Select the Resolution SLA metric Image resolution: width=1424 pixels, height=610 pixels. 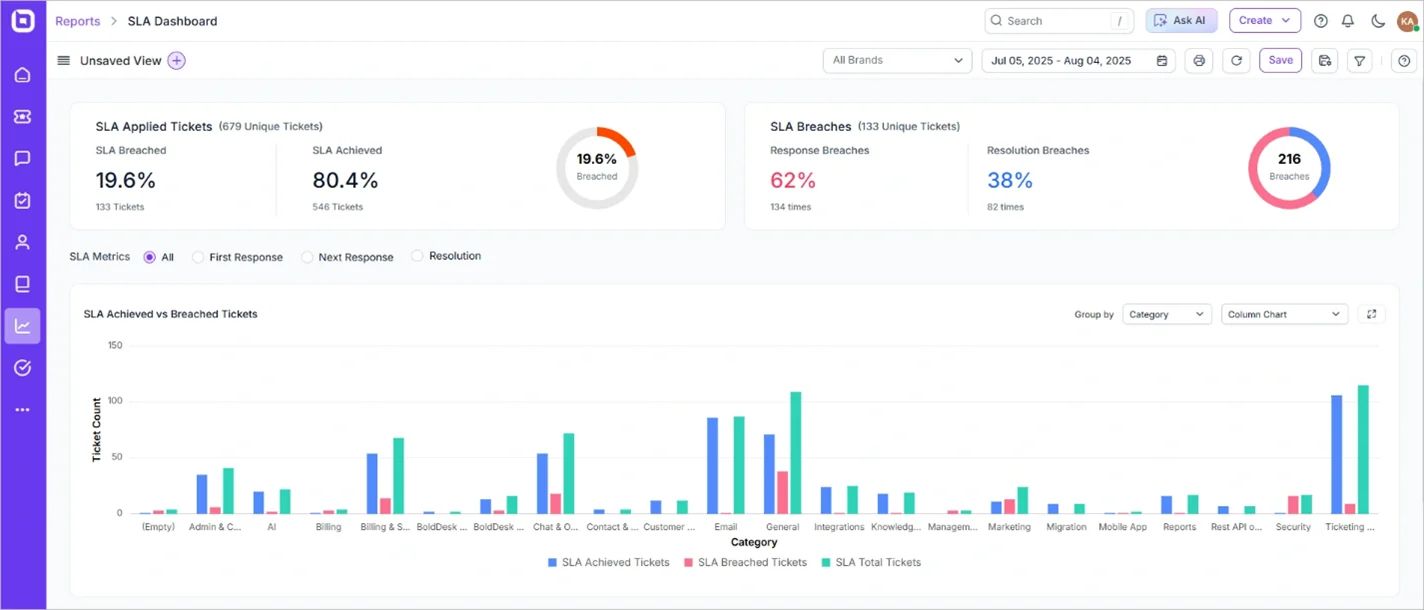[417, 256]
